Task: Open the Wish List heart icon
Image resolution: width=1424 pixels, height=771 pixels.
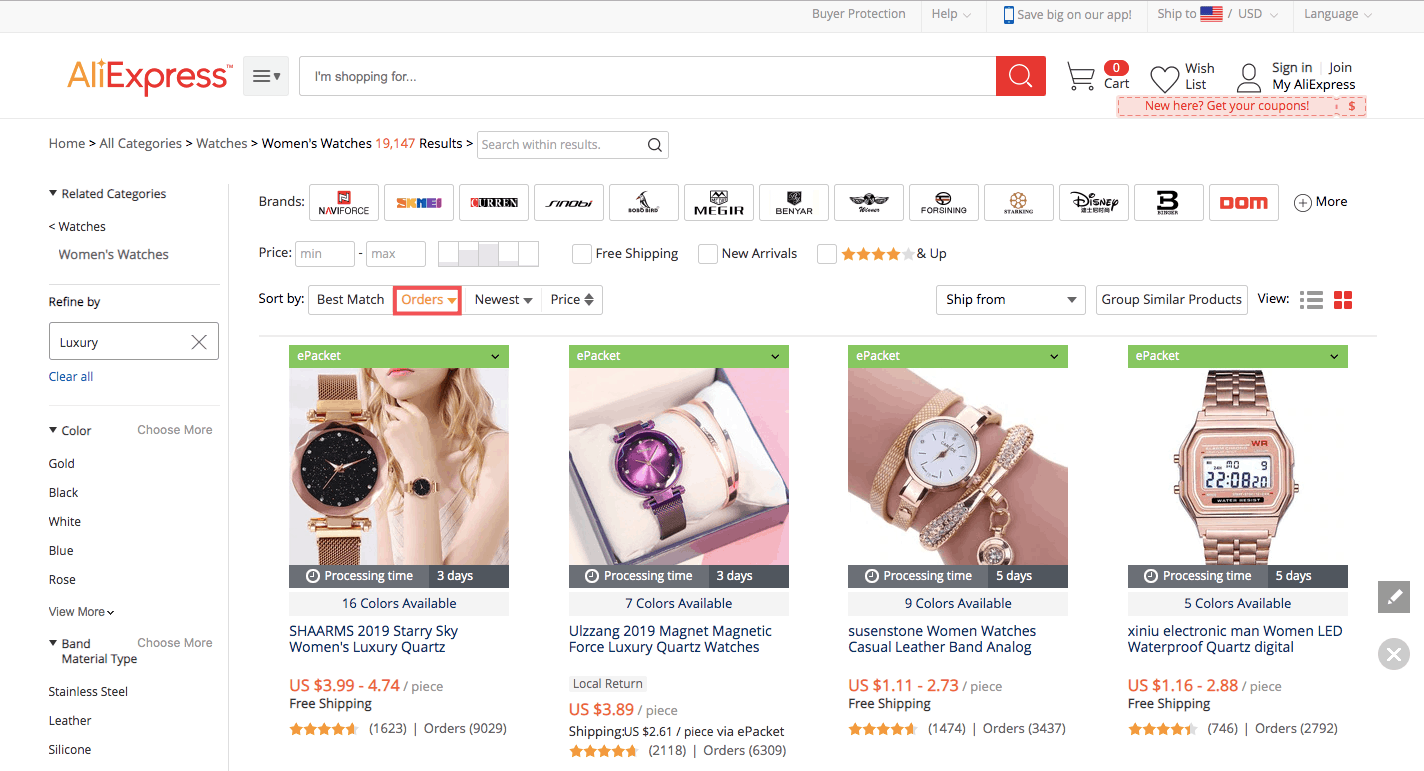Action: (1164, 78)
